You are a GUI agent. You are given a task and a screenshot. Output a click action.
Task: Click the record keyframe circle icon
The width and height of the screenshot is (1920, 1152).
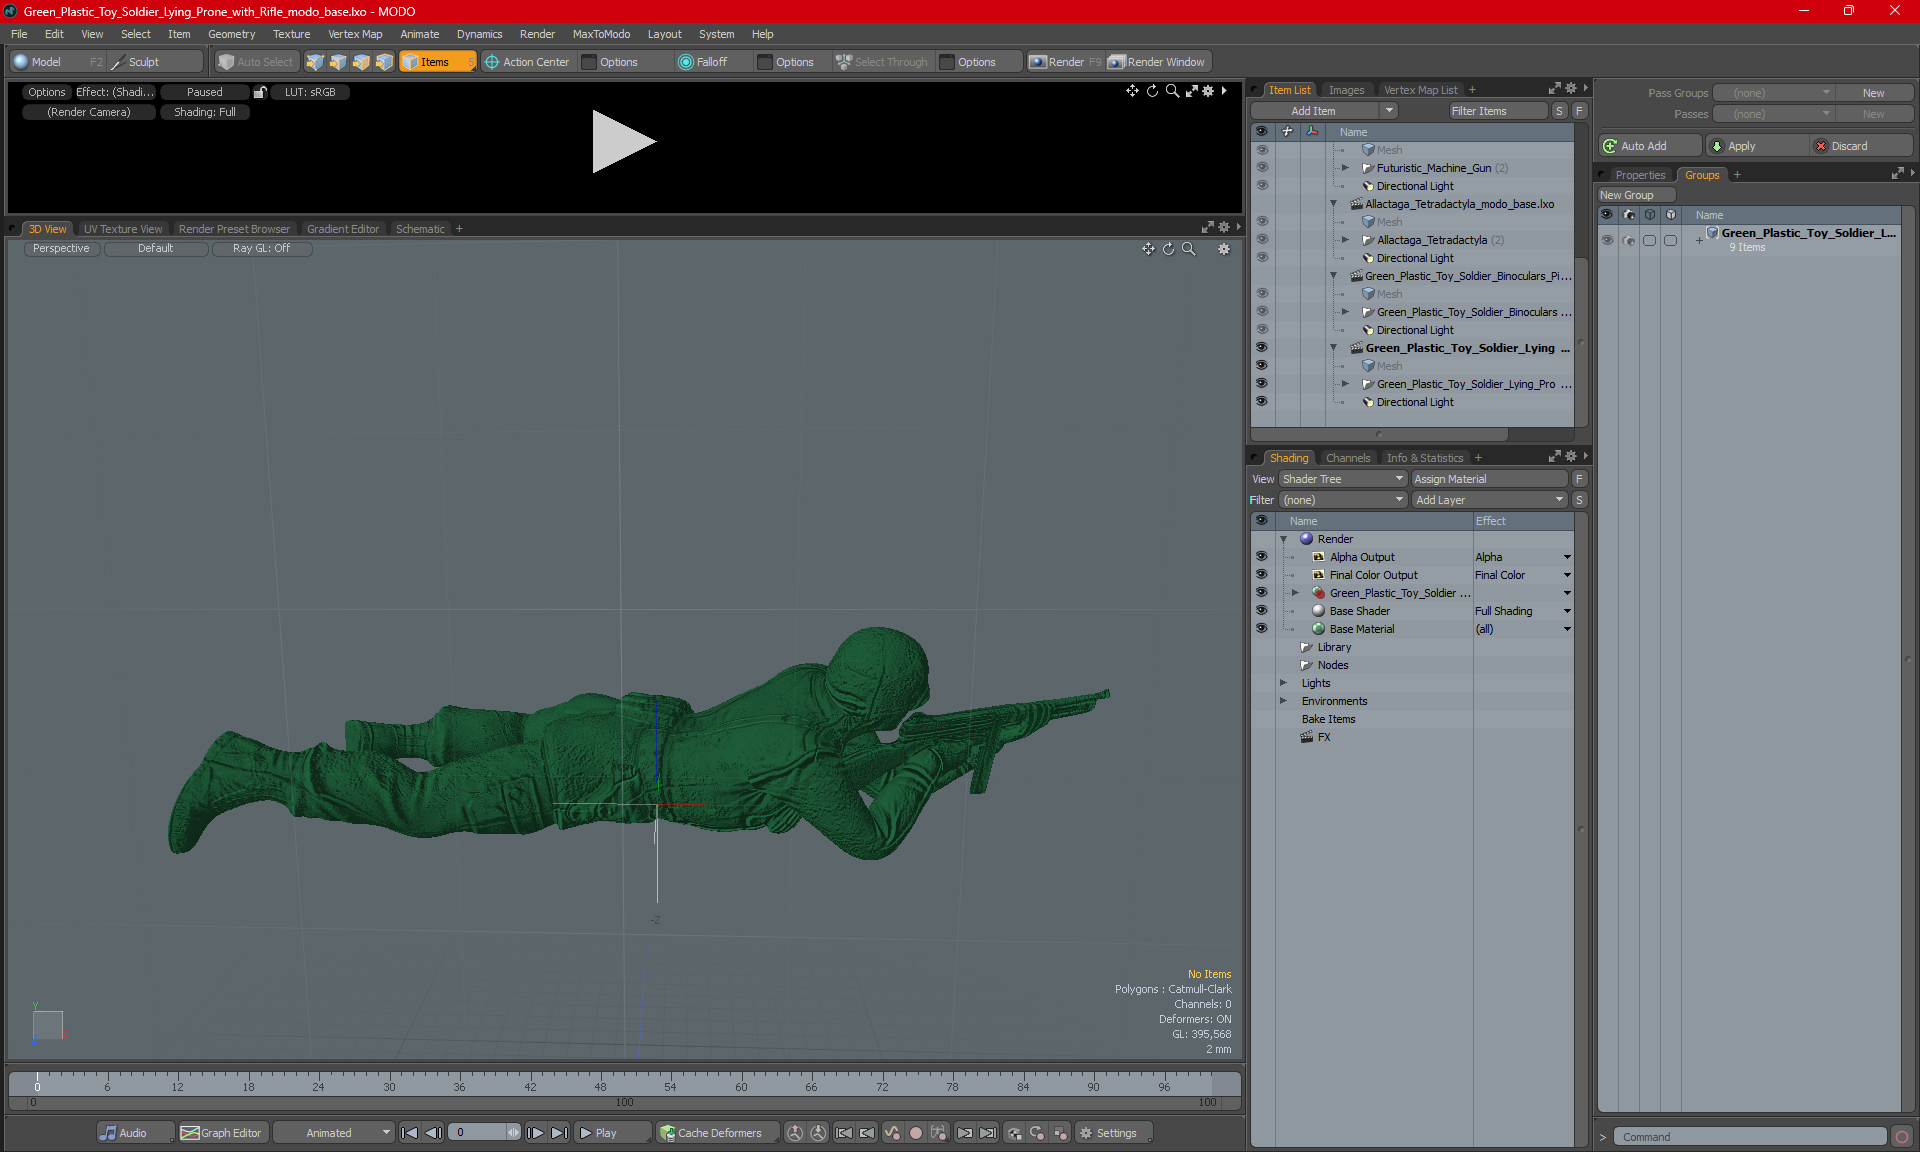(915, 1133)
